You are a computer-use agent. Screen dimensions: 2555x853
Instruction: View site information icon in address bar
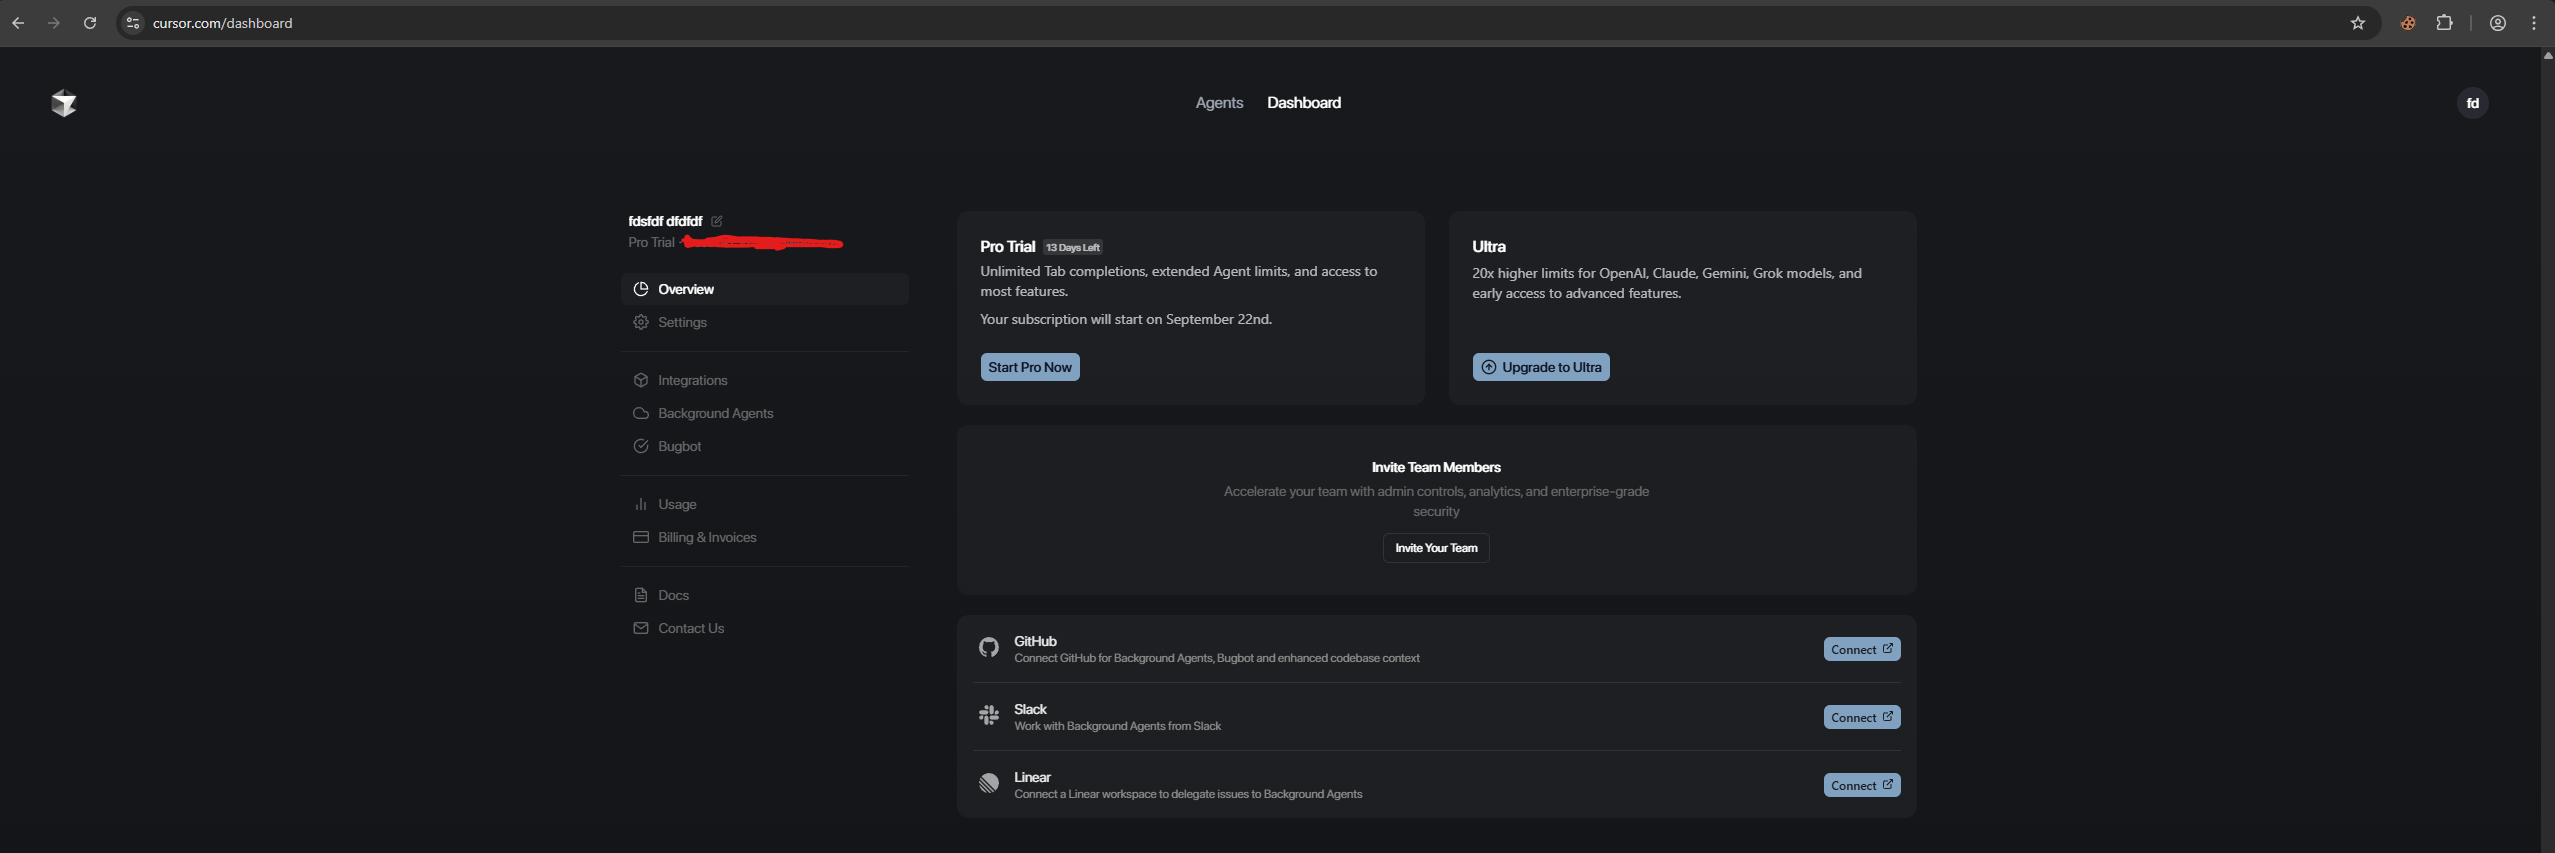(133, 23)
